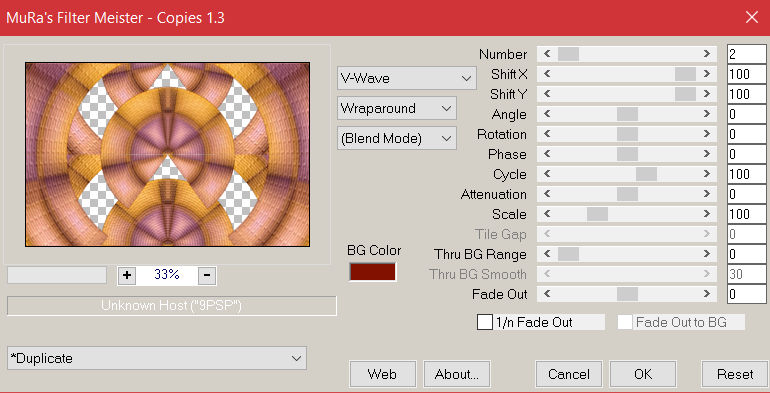Click the Shift Y slider right arrow

click(707, 94)
